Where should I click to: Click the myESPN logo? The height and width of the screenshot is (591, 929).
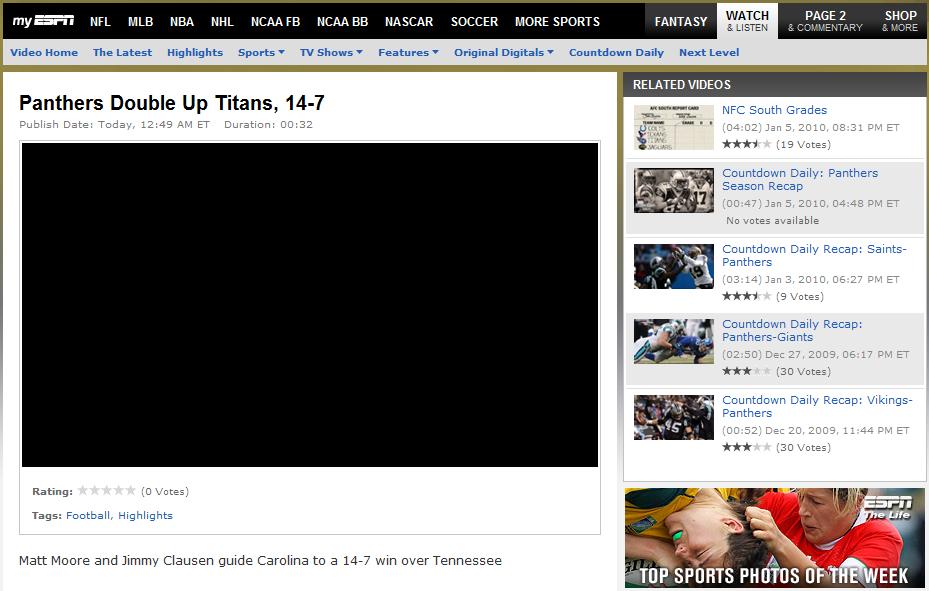[x=43, y=21]
